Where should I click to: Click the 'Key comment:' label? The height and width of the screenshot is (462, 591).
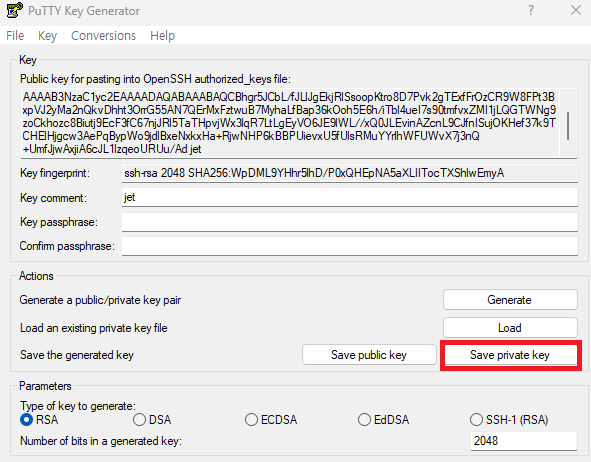pyautogui.click(x=53, y=198)
